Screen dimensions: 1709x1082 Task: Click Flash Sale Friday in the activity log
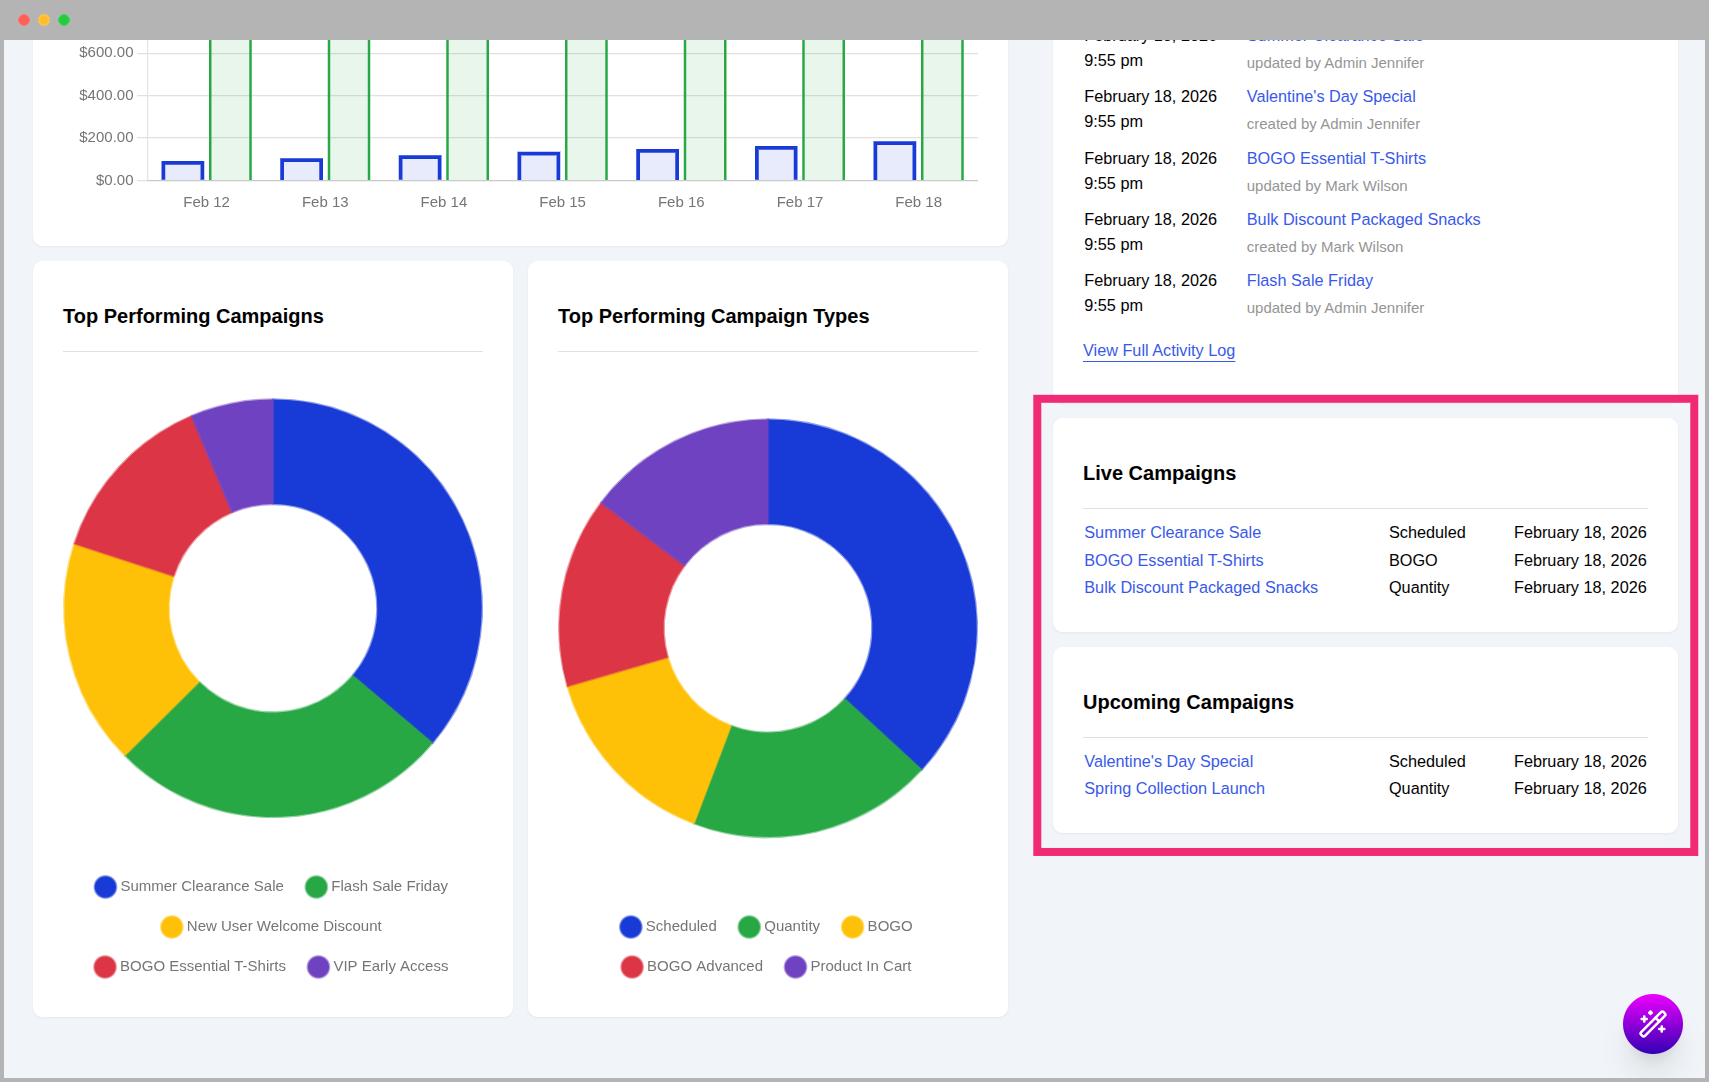pyautogui.click(x=1309, y=280)
